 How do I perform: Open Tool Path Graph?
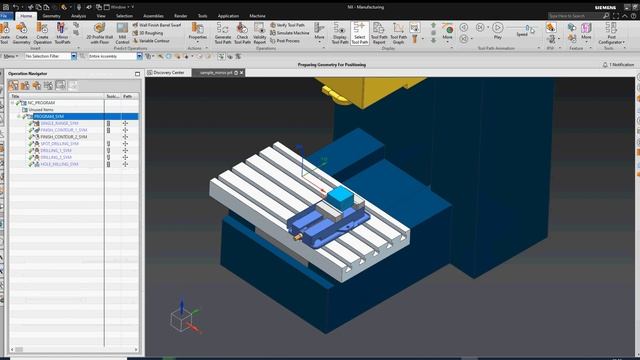[x=398, y=33]
